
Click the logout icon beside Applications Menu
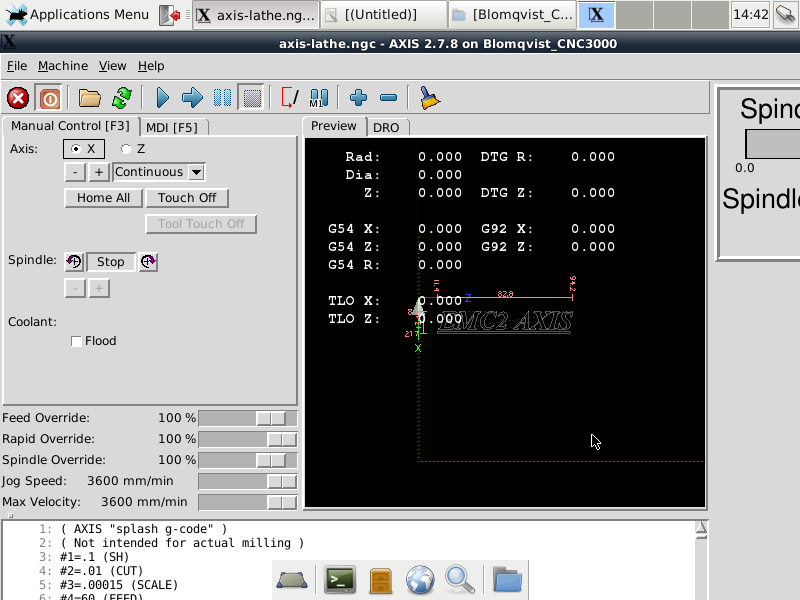pyautogui.click(x=169, y=15)
